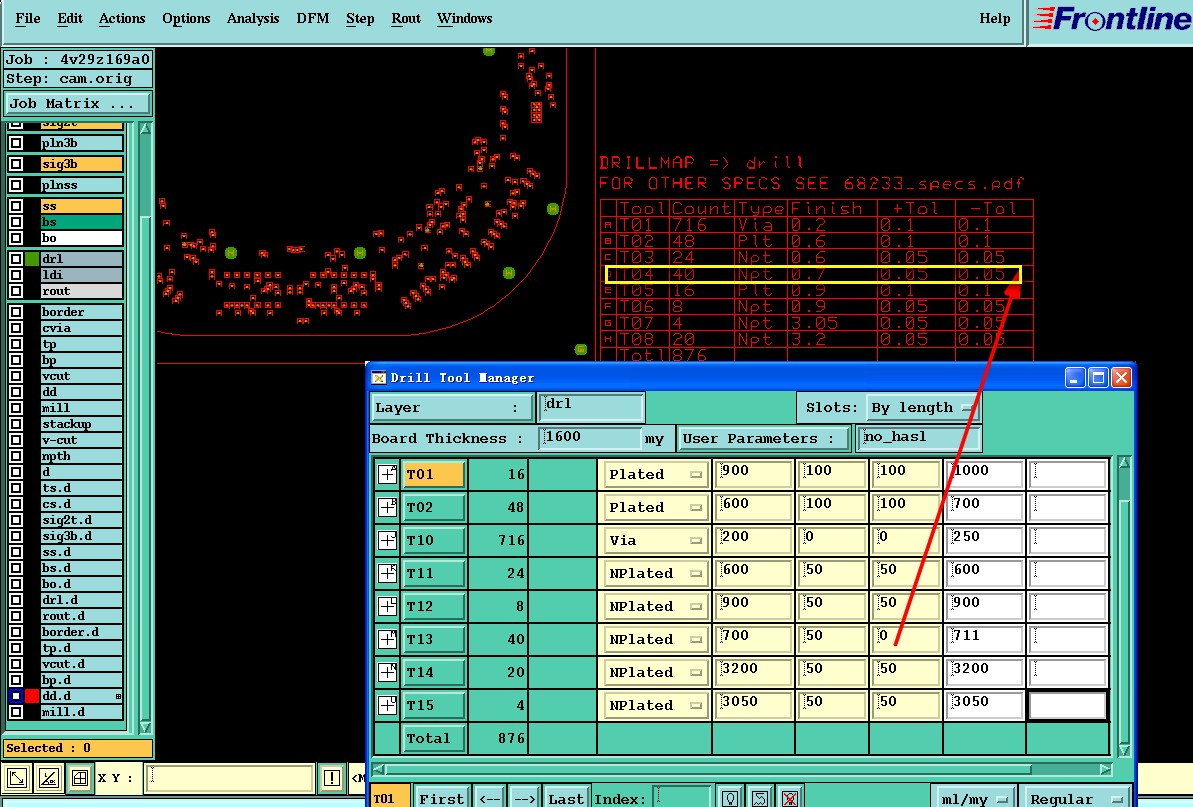Click the diagonal arrow icon beside X Y
1193x807 pixels.
tap(17, 777)
